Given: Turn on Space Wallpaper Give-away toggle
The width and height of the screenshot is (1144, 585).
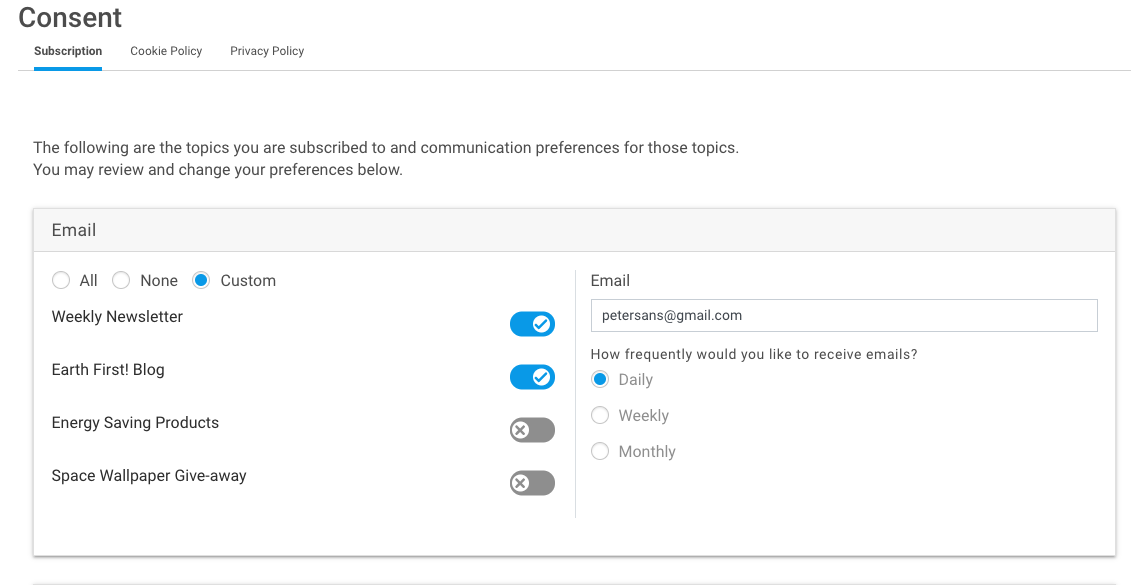Looking at the screenshot, I should (x=532, y=483).
